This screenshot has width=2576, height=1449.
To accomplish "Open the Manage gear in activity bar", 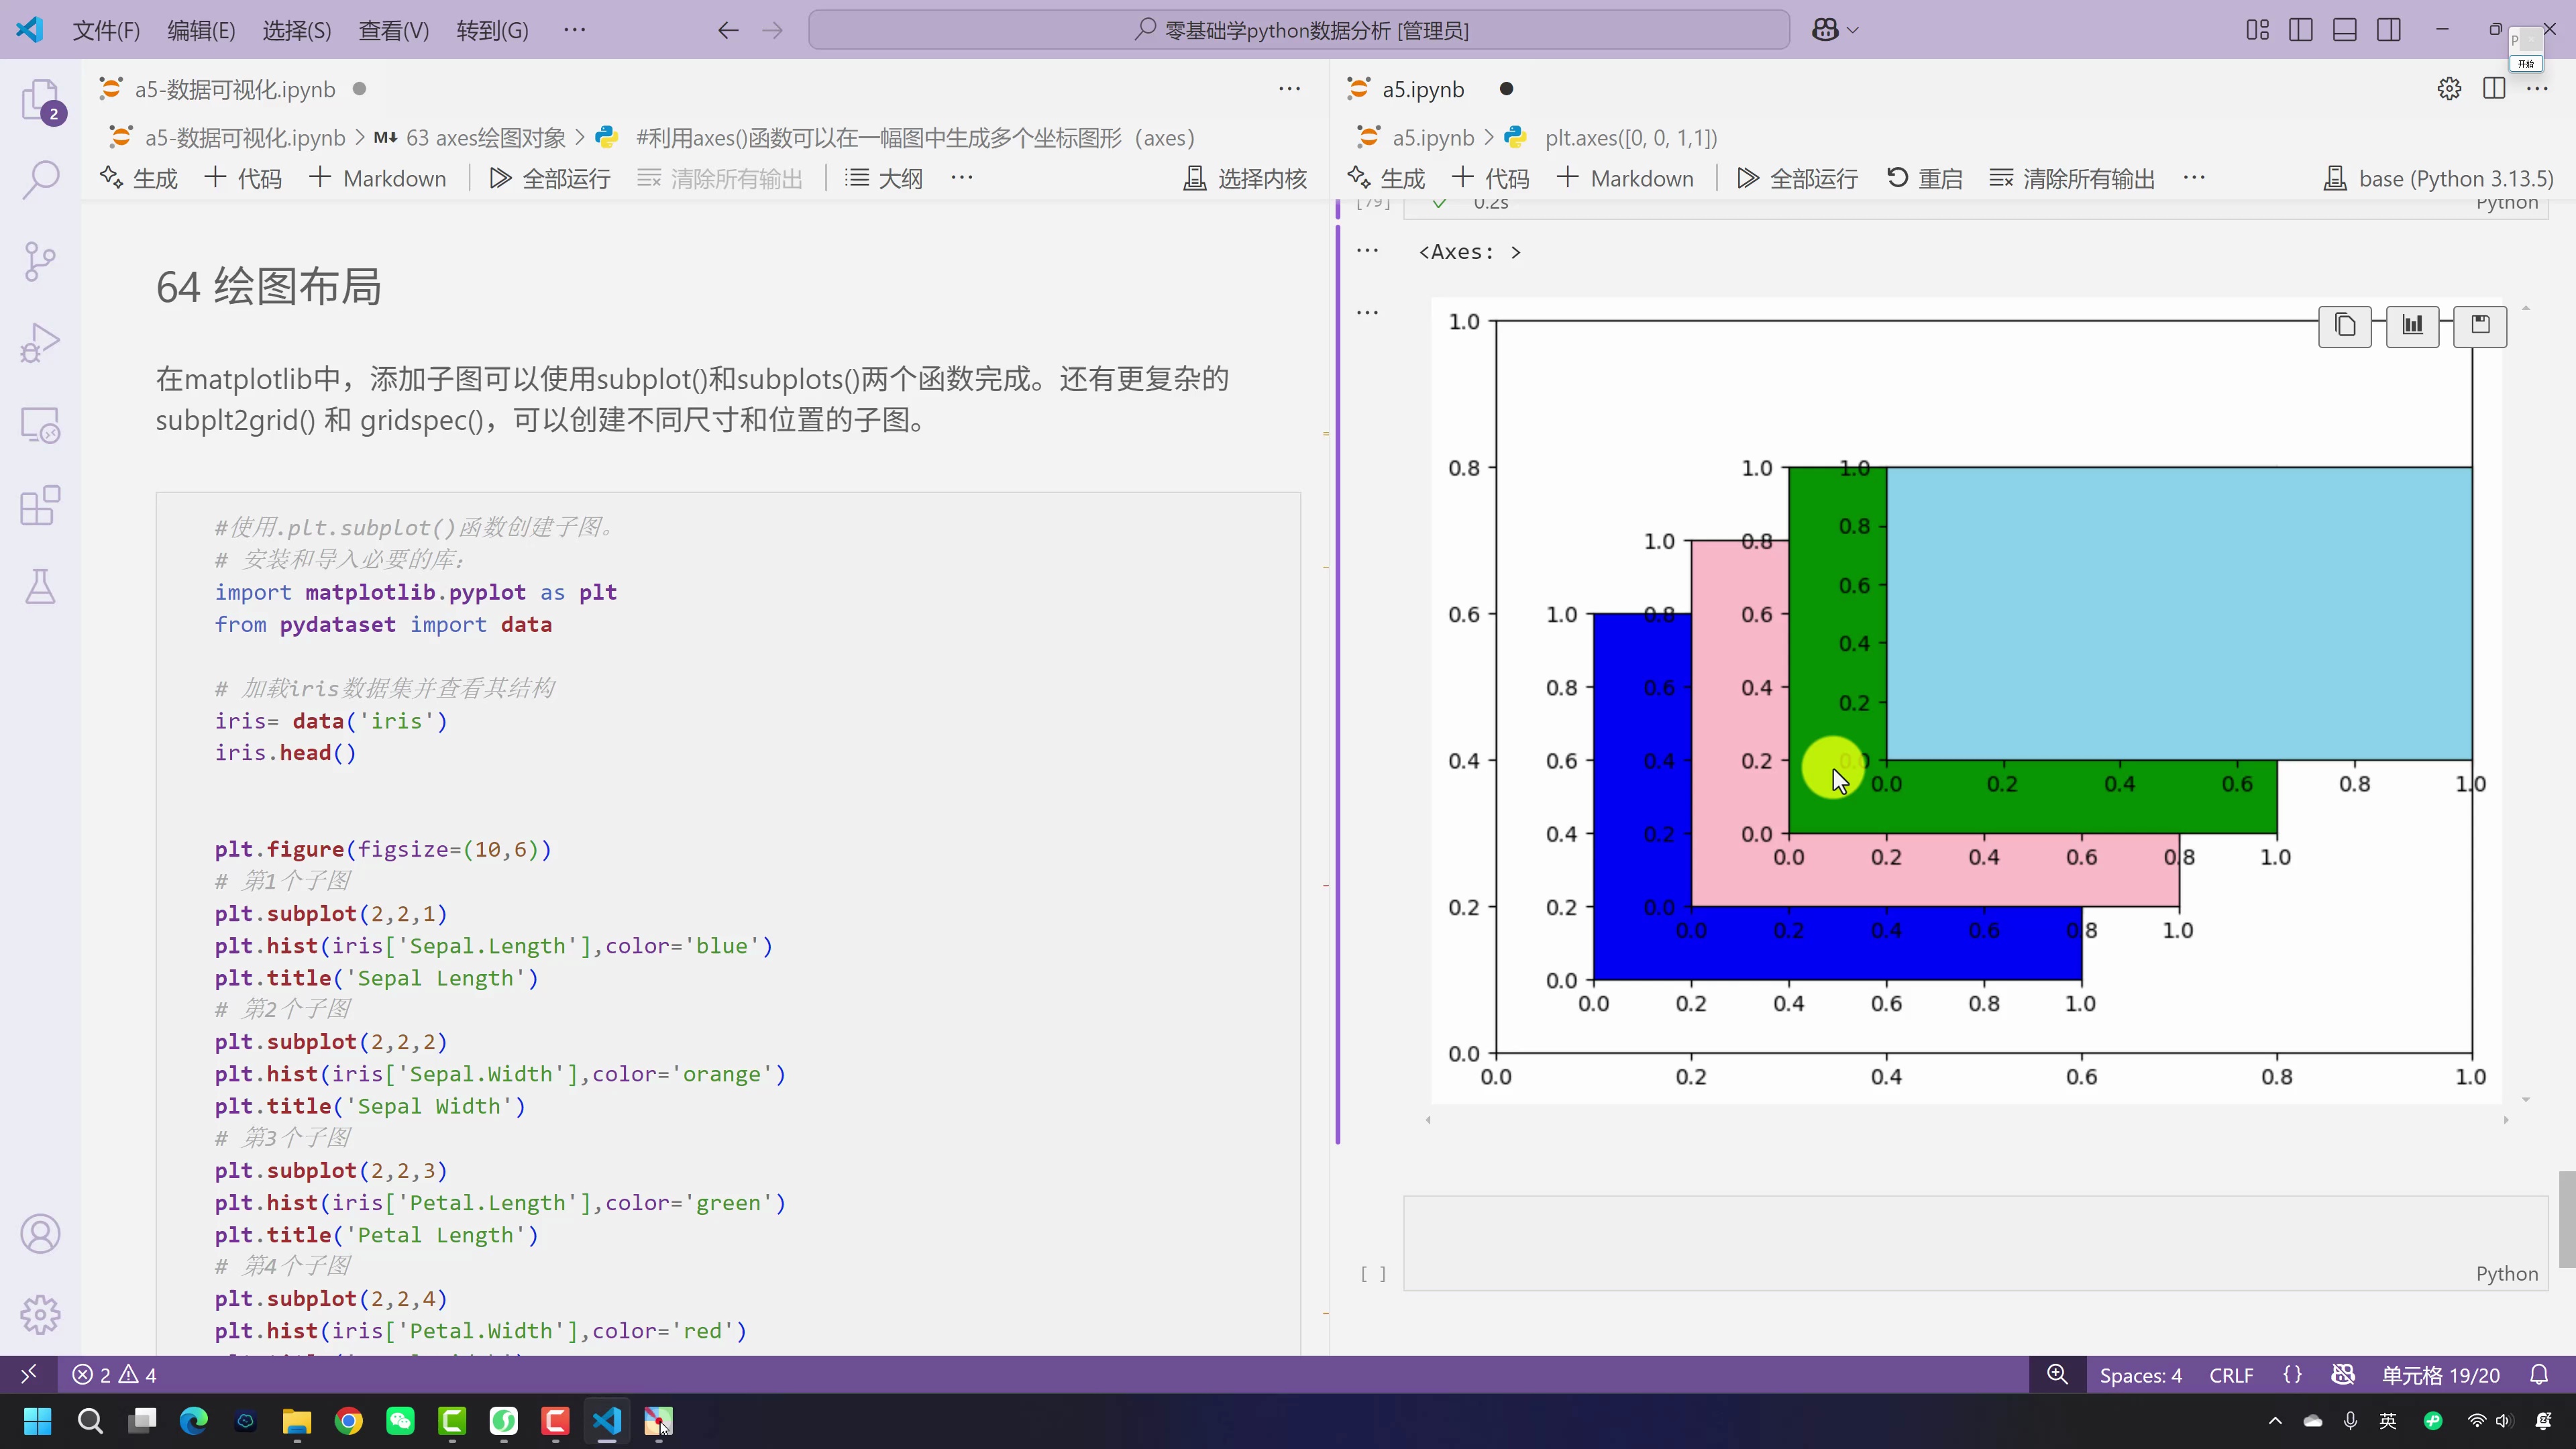I will 40,1314.
